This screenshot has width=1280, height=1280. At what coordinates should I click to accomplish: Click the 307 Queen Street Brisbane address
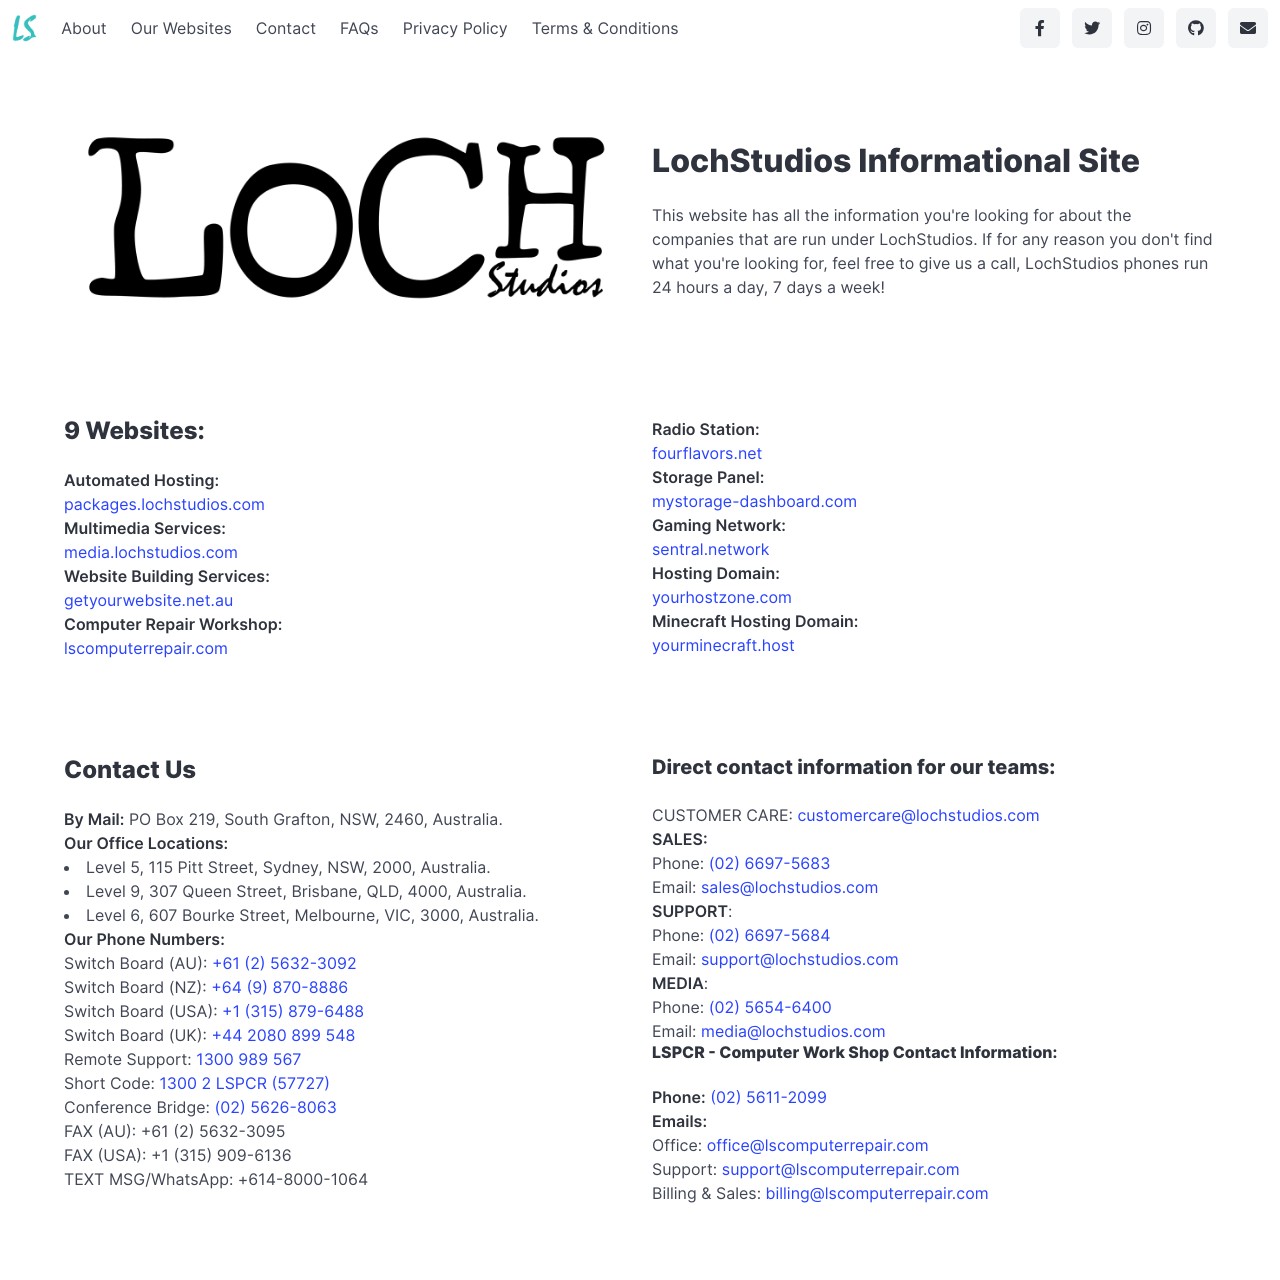(306, 891)
